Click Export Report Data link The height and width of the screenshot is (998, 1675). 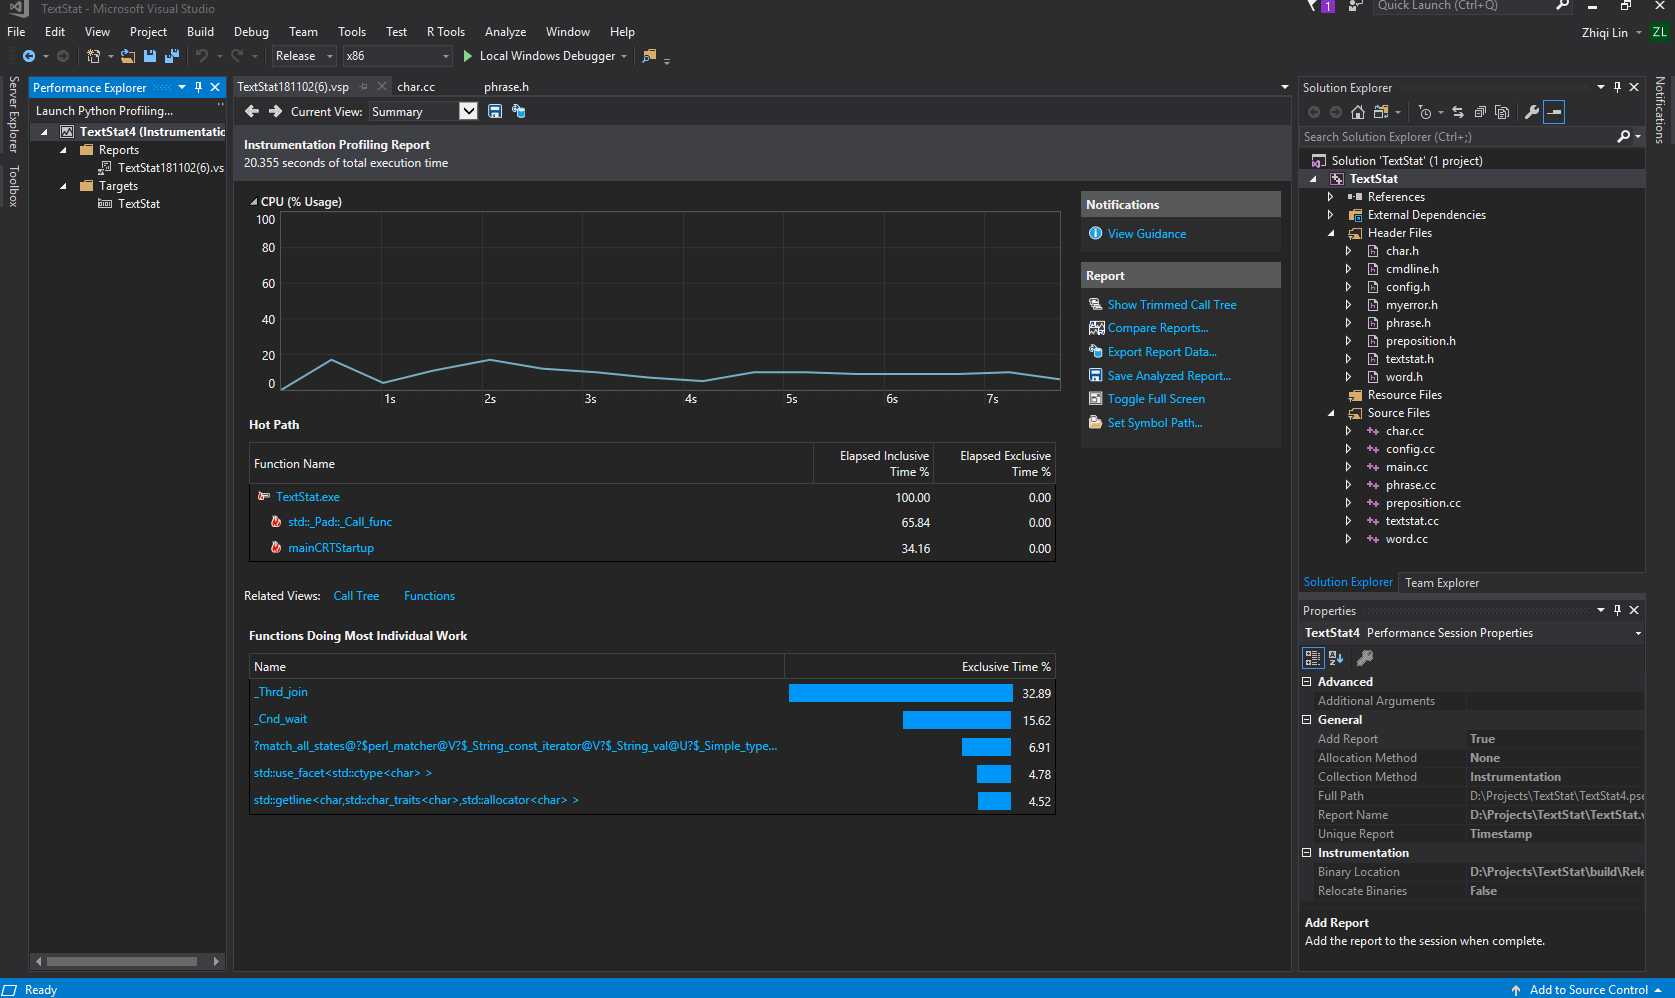1161,352
